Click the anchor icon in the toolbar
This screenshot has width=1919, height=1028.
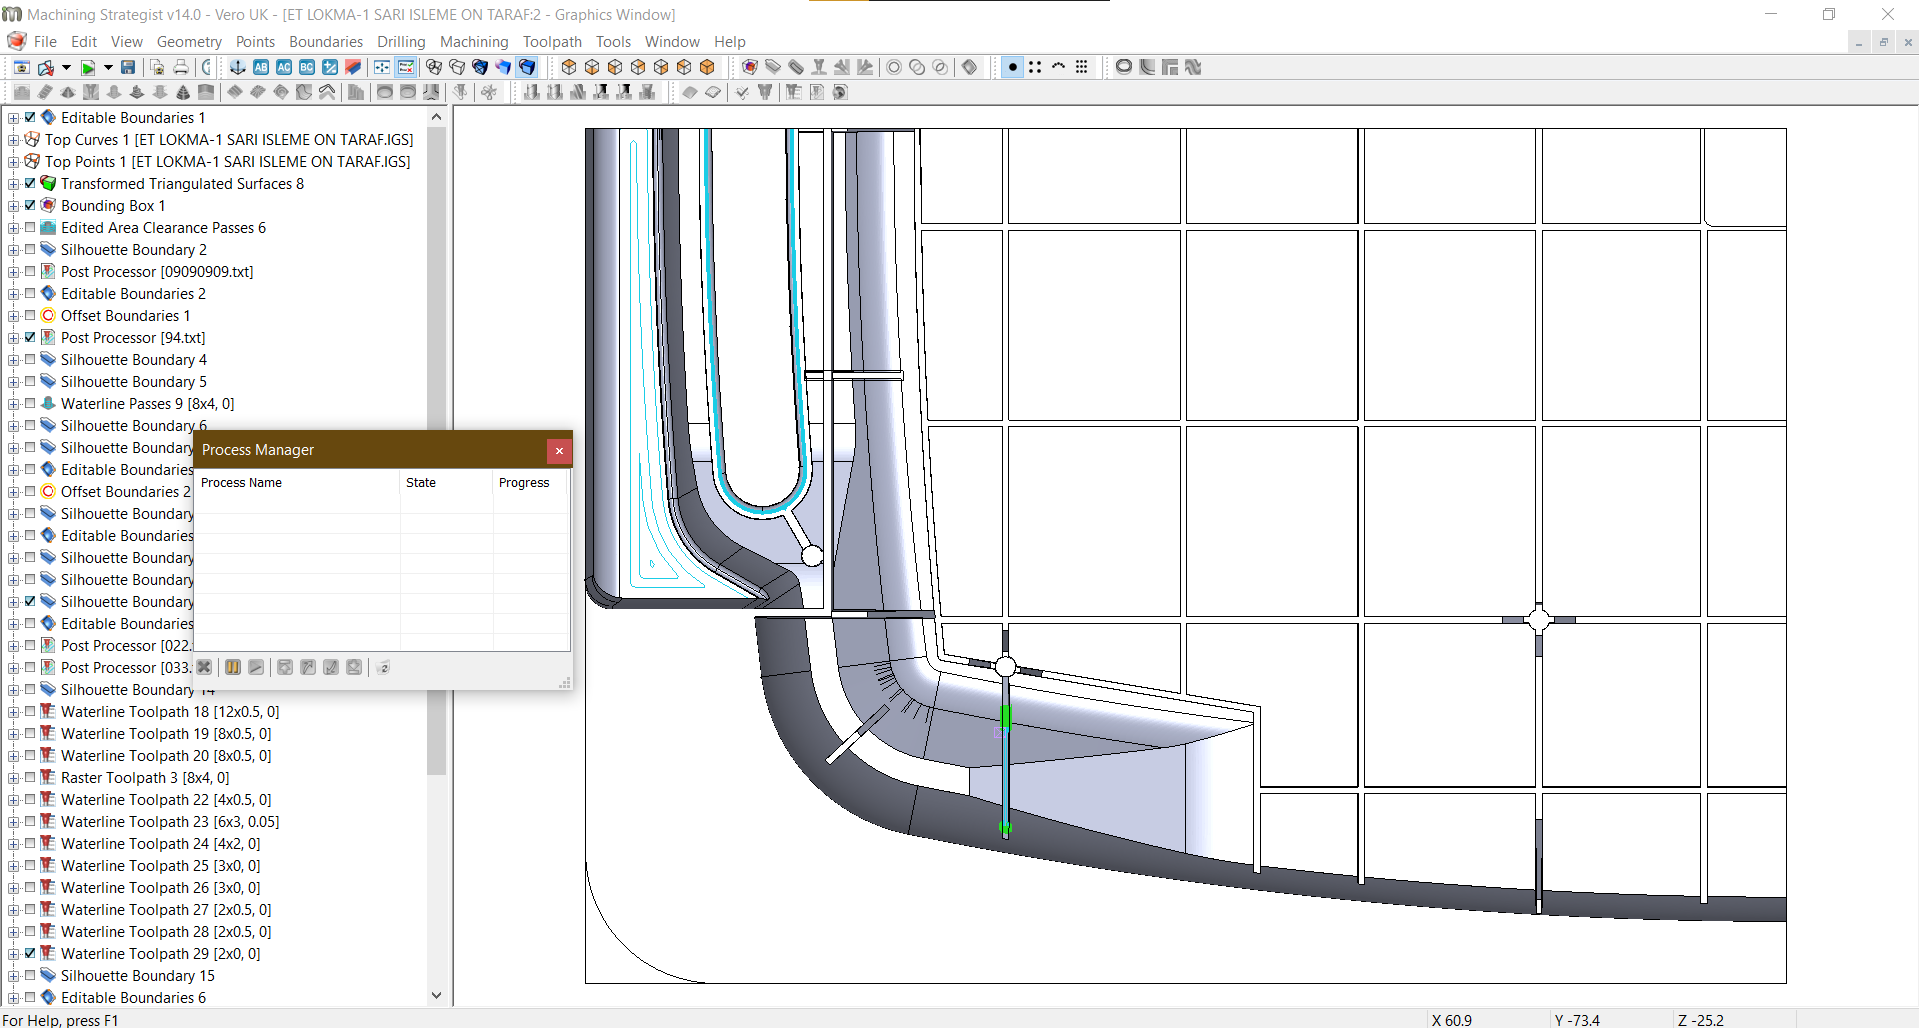point(238,67)
